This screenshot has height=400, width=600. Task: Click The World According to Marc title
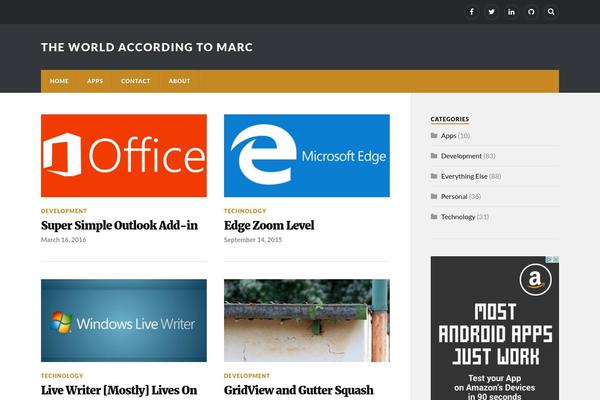pyautogui.click(x=147, y=47)
